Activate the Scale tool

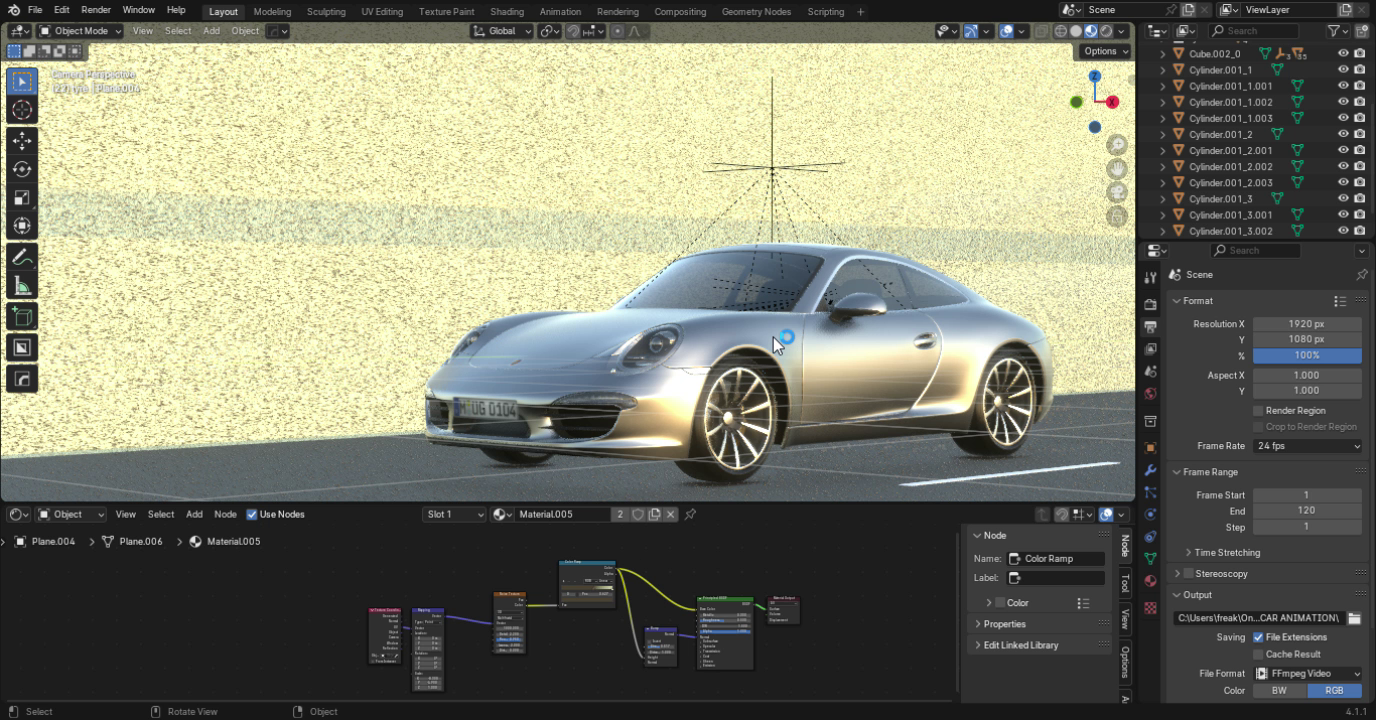[x=22, y=197]
